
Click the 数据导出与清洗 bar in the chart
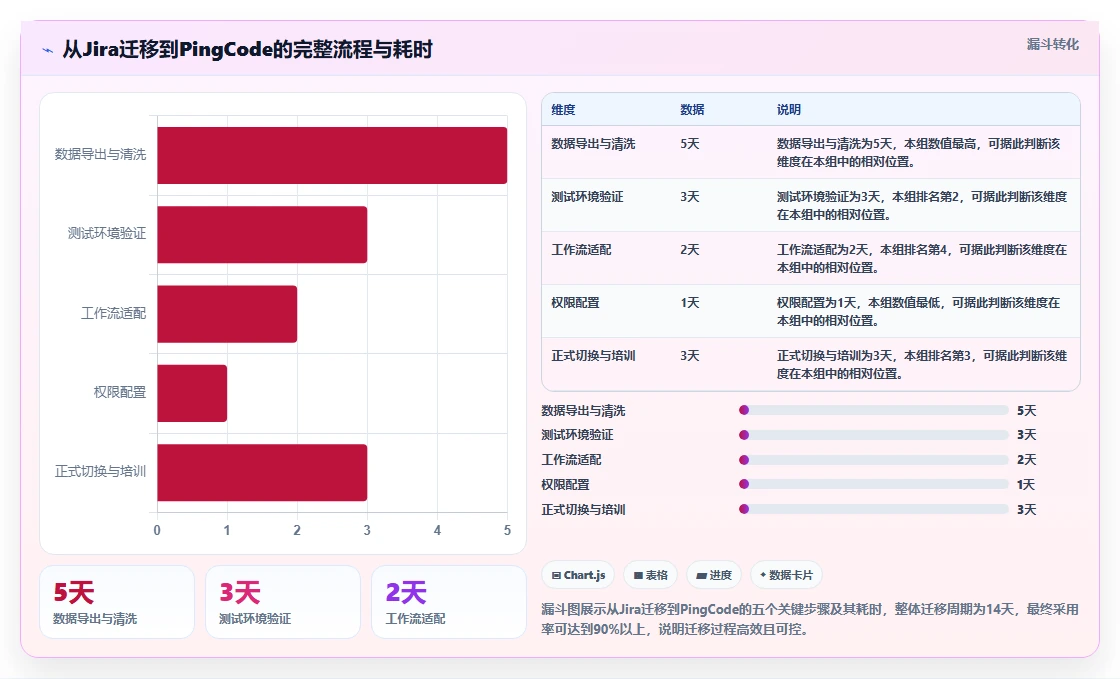pyautogui.click(x=332, y=155)
